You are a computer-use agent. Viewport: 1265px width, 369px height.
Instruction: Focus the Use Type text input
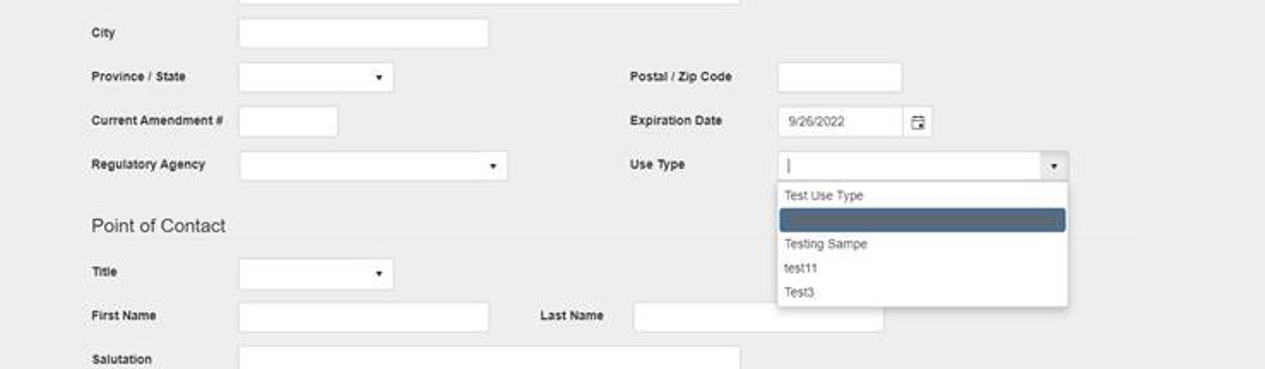tap(909, 166)
